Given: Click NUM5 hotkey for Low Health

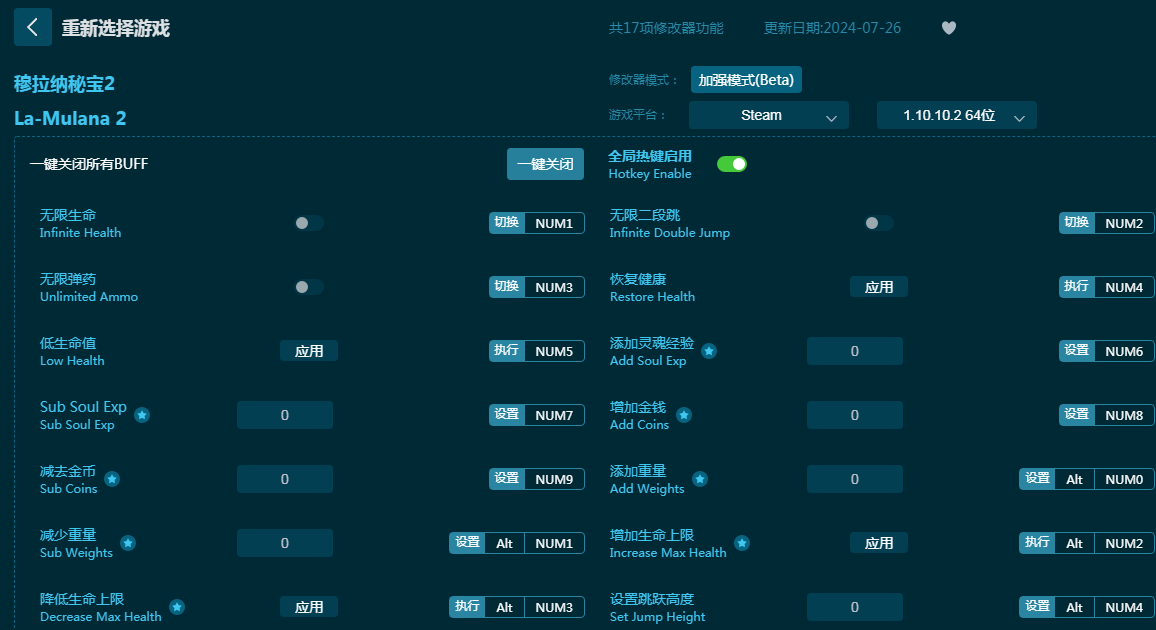Looking at the screenshot, I should point(554,351).
